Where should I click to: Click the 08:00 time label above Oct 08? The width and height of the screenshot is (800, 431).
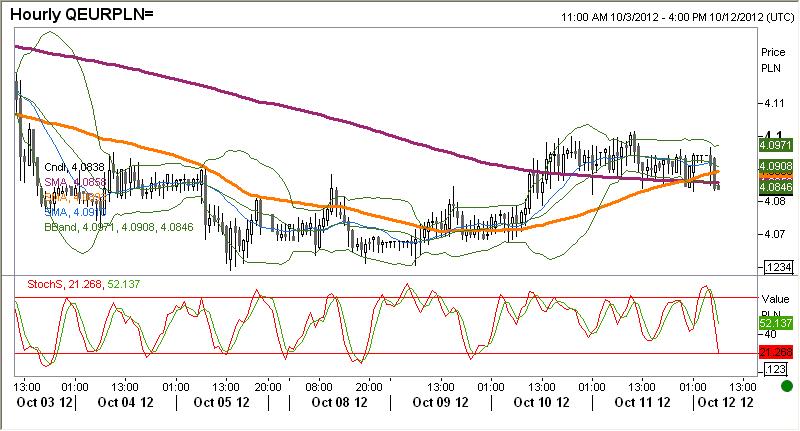[319, 387]
